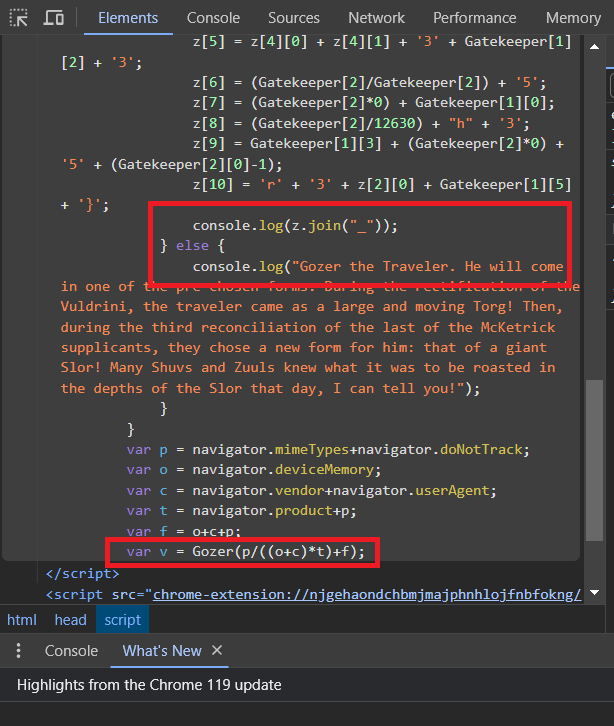Click the 'z[7] = (Gatekeeper[2]*0)' line
The height and width of the screenshot is (726, 614).
coord(373,102)
